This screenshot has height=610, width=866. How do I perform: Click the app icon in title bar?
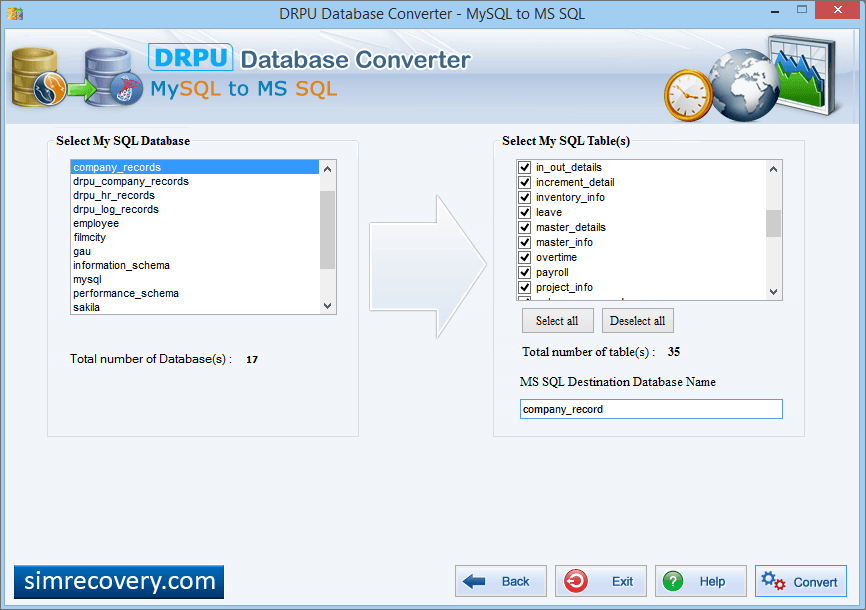(x=15, y=13)
